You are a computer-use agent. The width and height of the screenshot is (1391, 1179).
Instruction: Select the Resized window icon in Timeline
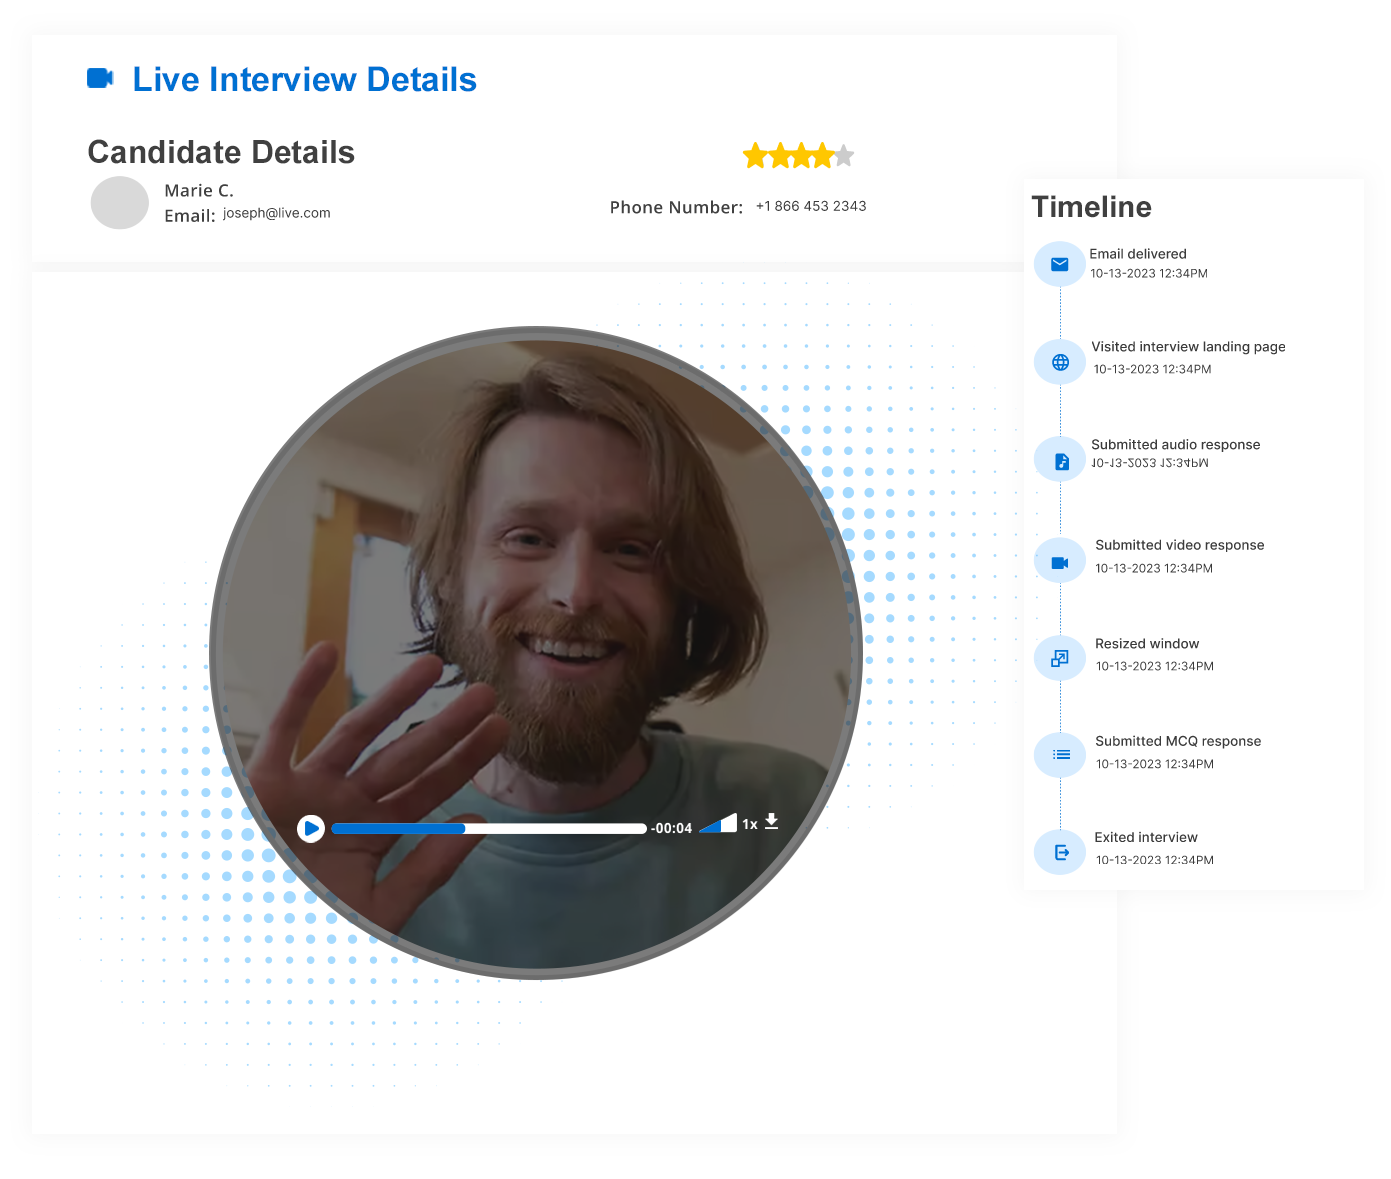coord(1060,658)
